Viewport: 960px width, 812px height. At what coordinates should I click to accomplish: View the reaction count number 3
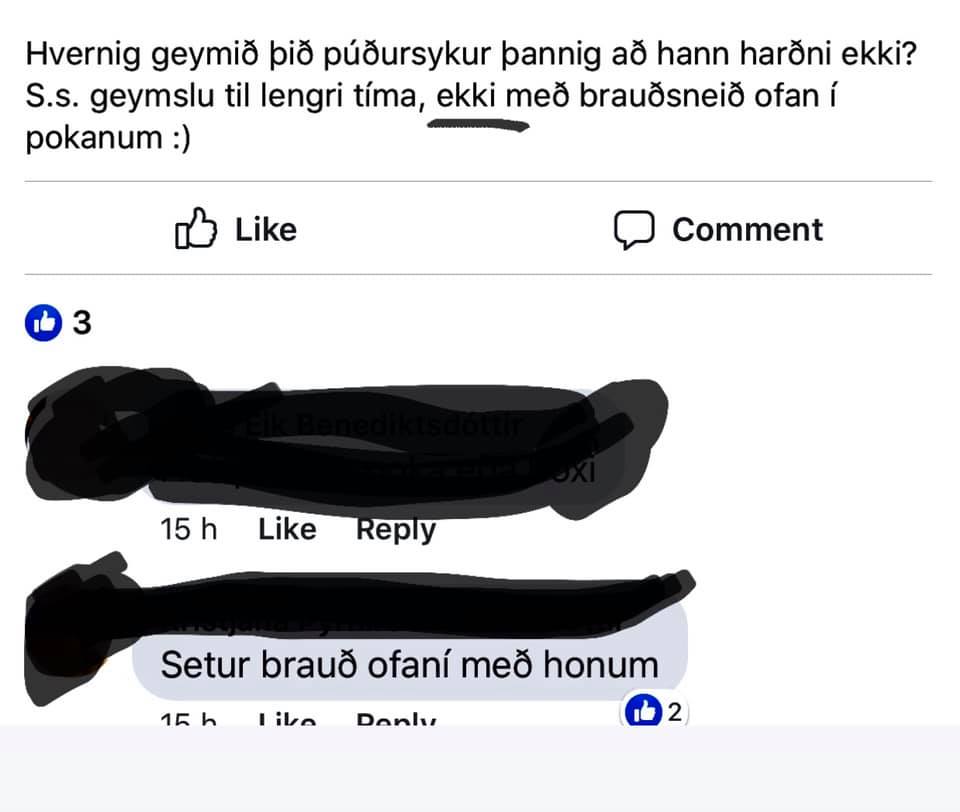[x=82, y=322]
